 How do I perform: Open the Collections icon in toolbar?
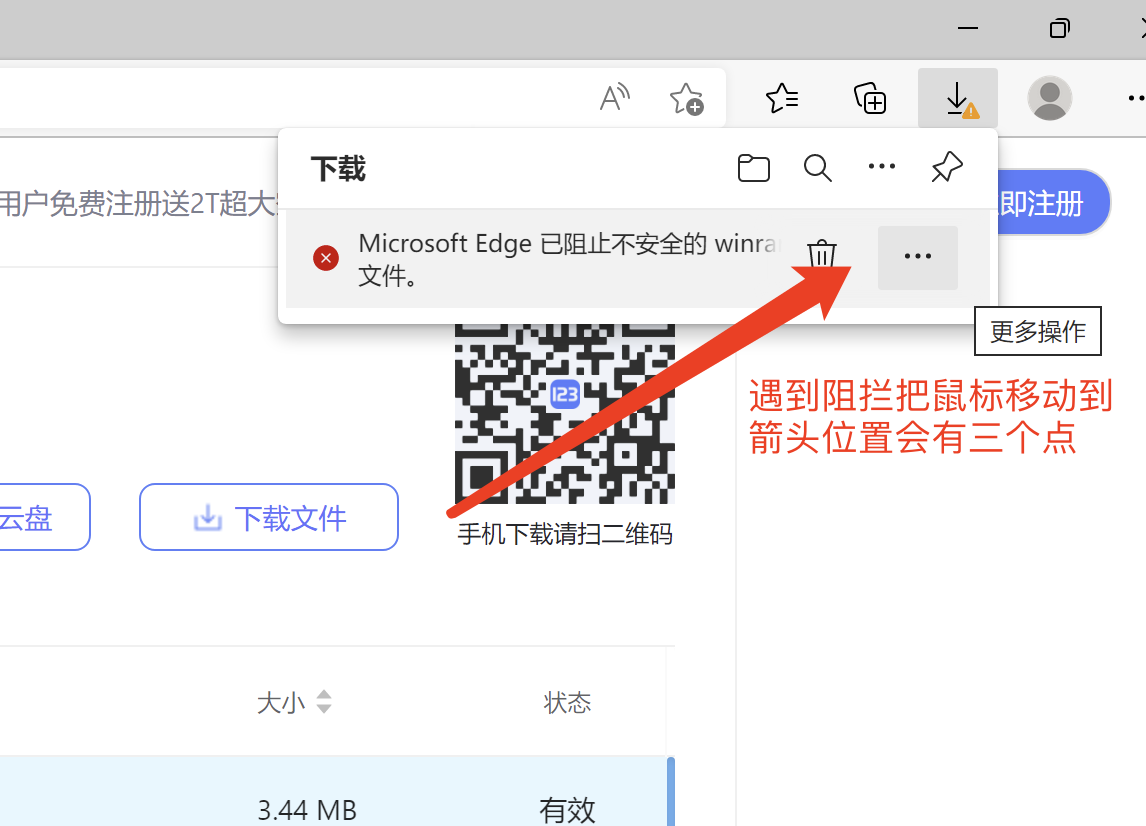(x=870, y=98)
